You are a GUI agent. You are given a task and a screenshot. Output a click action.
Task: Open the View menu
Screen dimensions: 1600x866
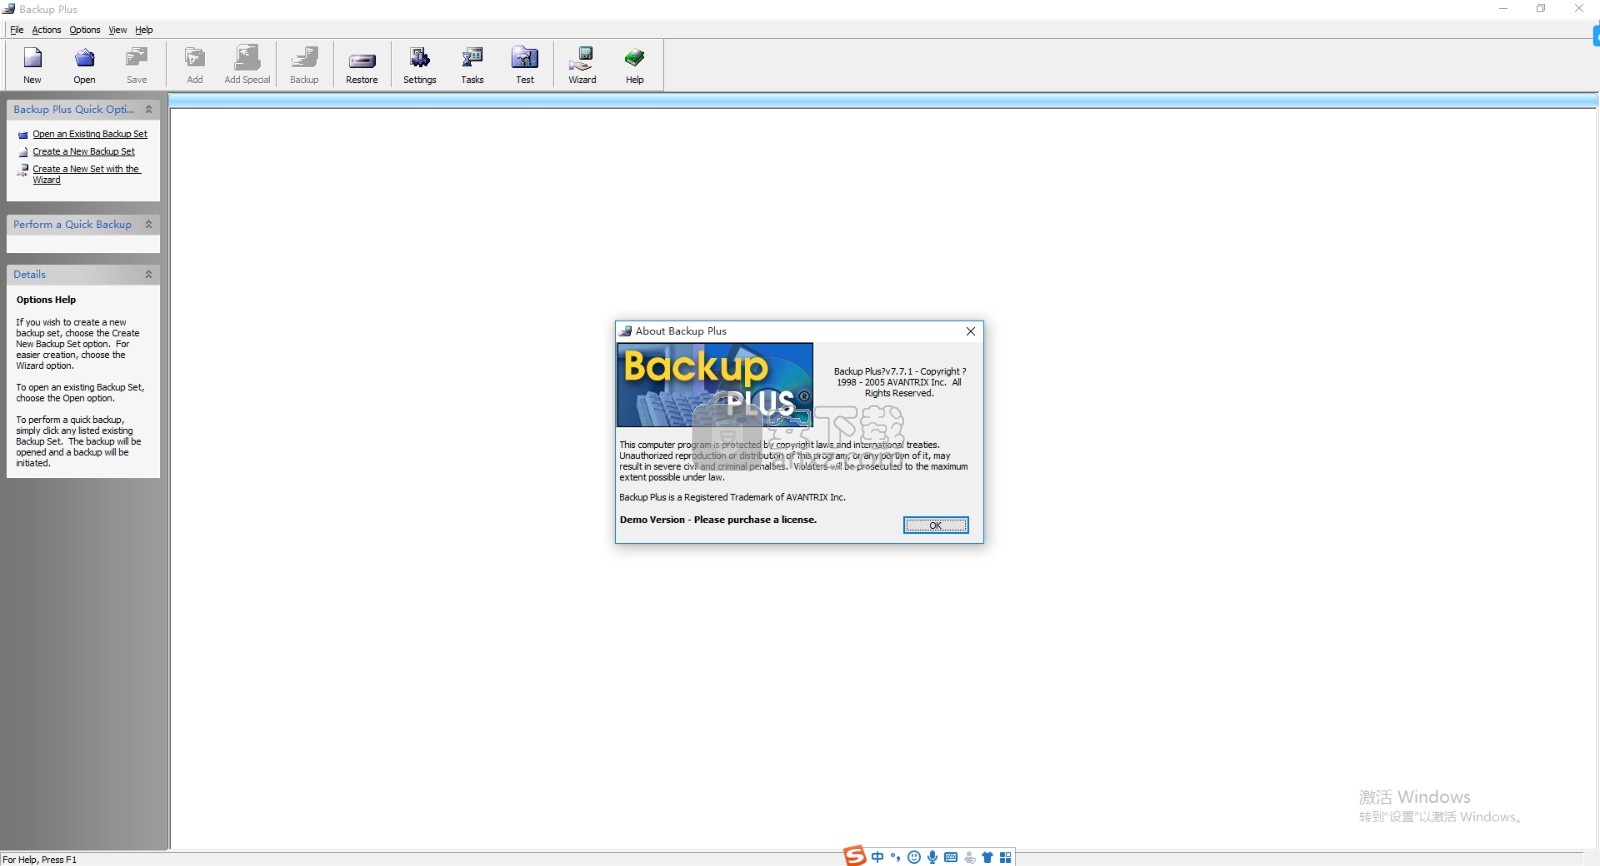[x=118, y=30]
